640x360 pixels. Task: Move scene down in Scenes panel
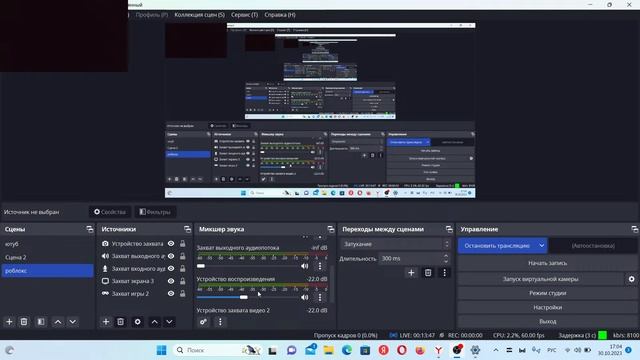tap(73, 322)
